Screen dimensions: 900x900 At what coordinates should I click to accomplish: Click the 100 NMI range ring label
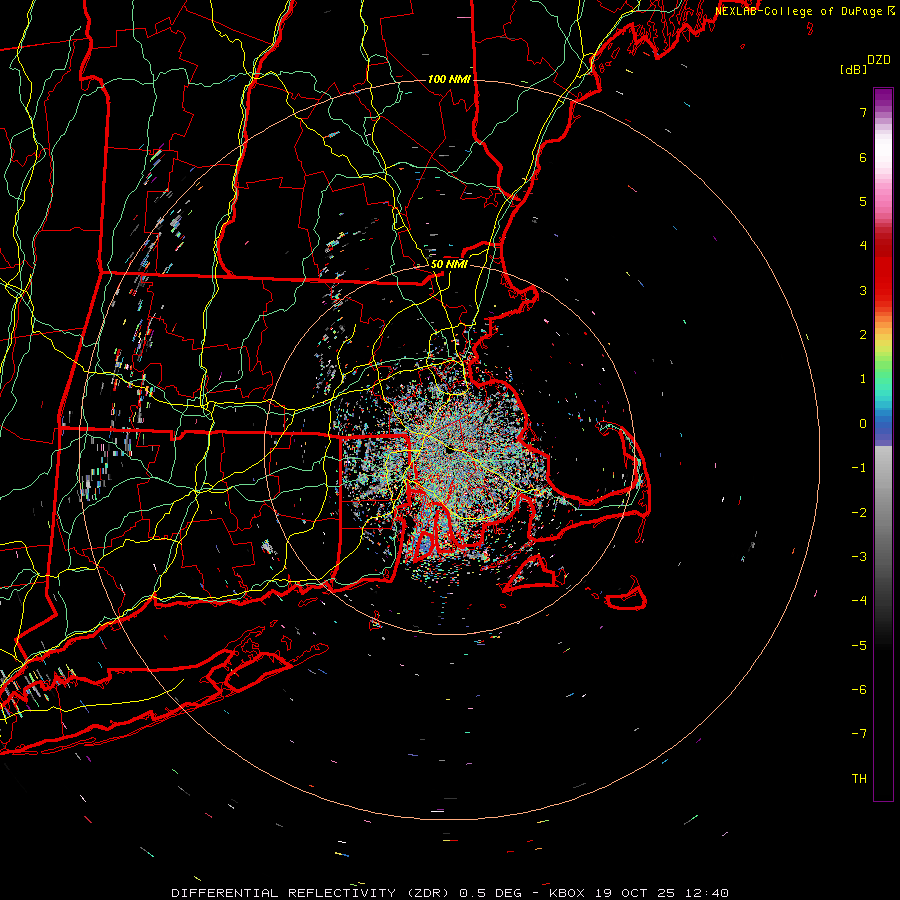449,79
